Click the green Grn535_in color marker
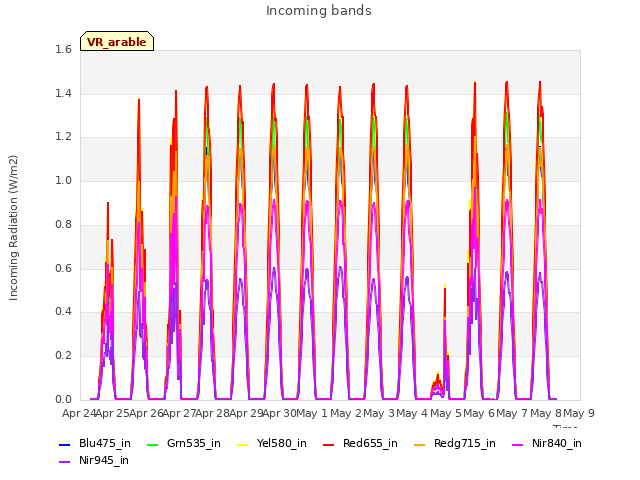Image resolution: width=640 pixels, height=480 pixels. pyautogui.click(x=152, y=444)
